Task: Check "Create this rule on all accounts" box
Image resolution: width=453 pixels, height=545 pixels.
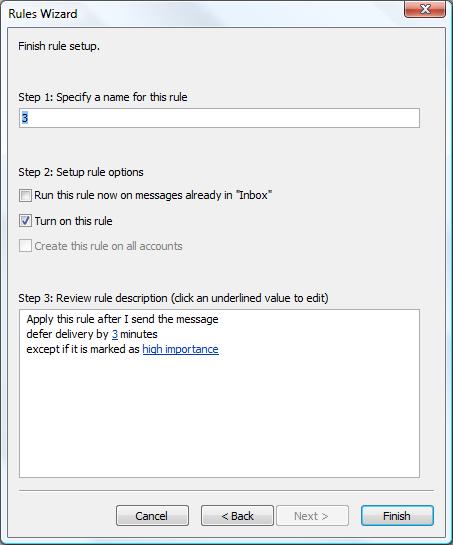Action: pos(25,246)
